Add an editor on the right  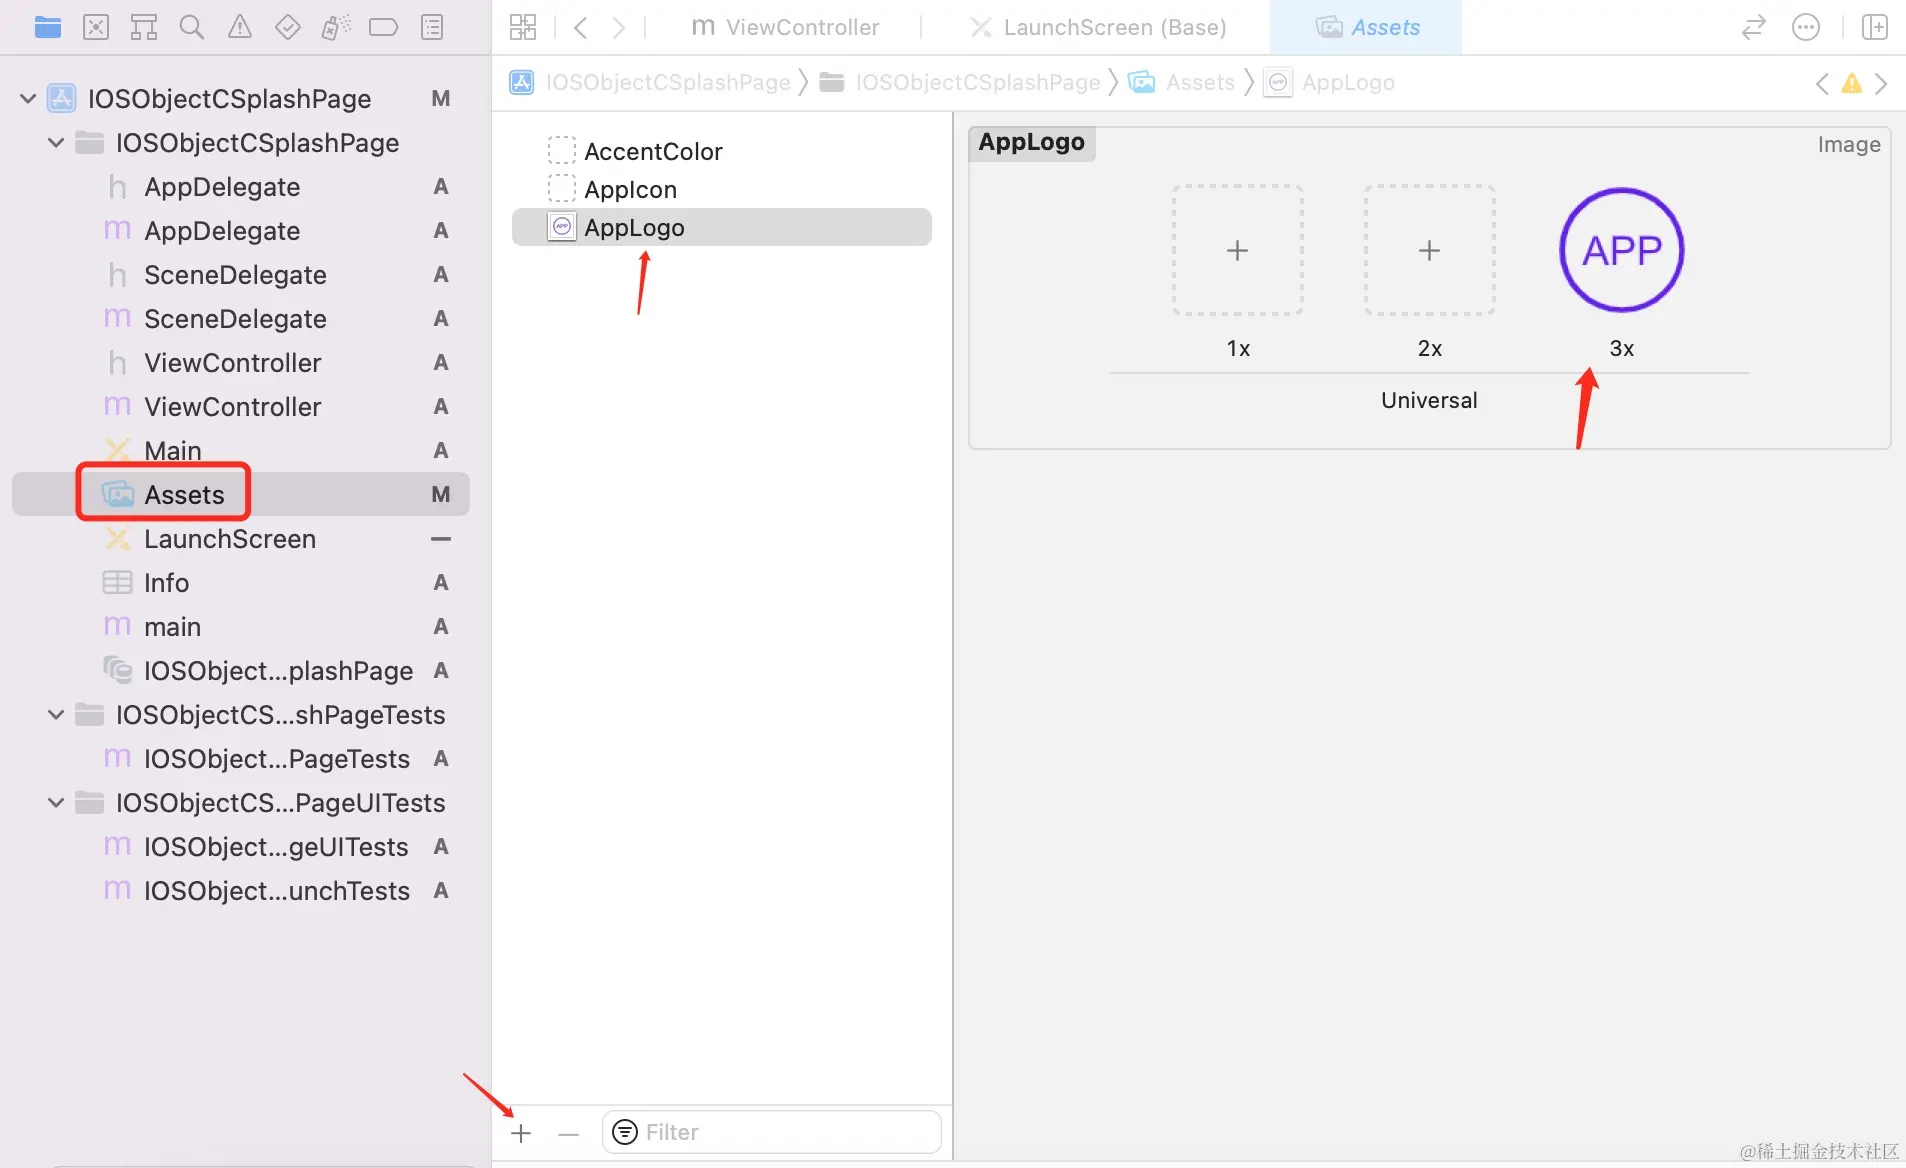coord(1875,27)
